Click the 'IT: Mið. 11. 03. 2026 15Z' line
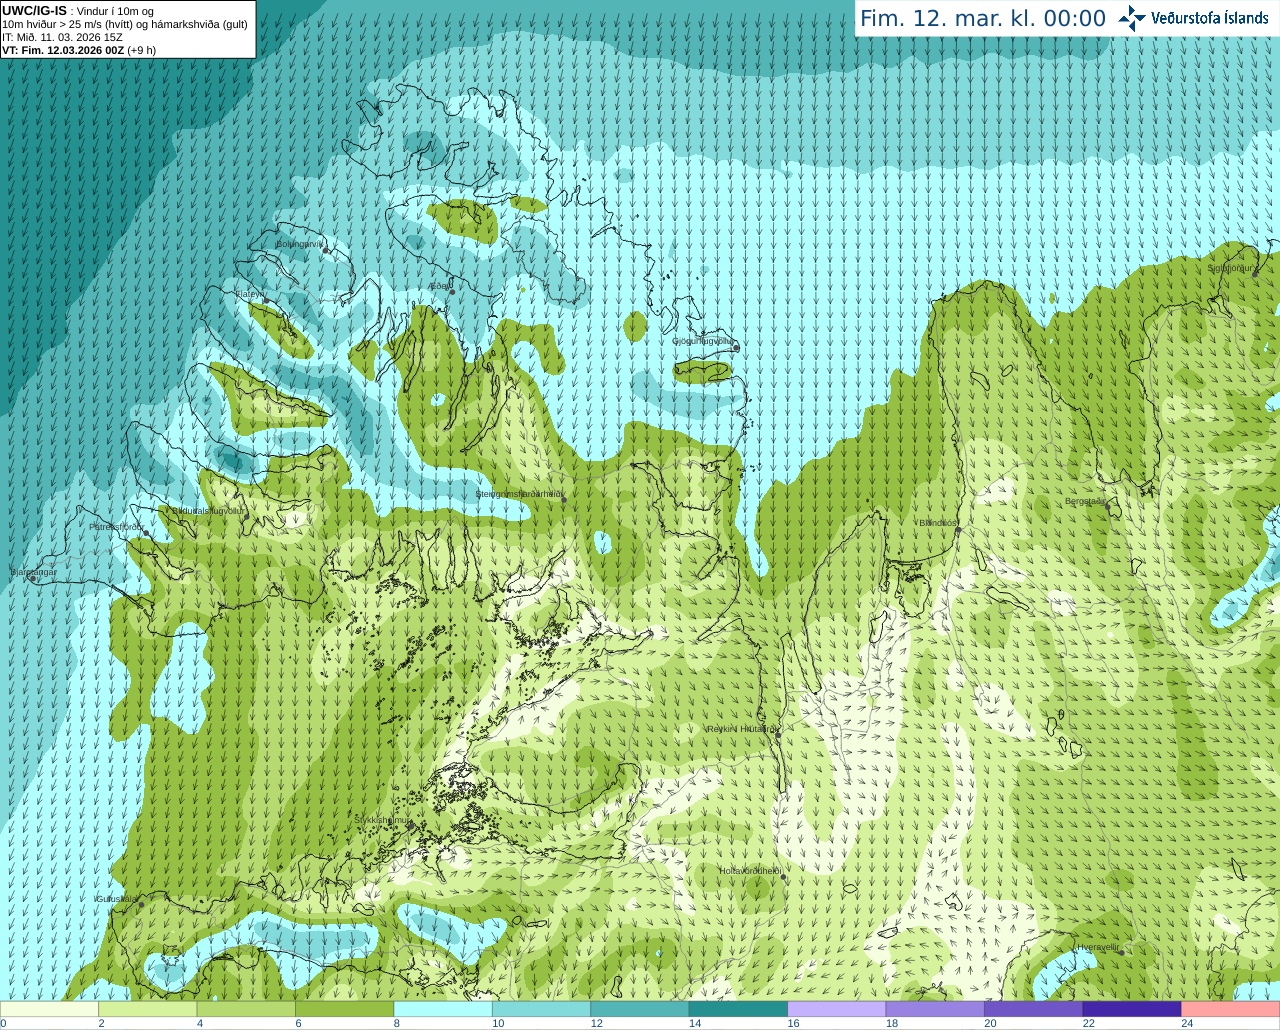The height and width of the screenshot is (1030, 1280). 62,37
